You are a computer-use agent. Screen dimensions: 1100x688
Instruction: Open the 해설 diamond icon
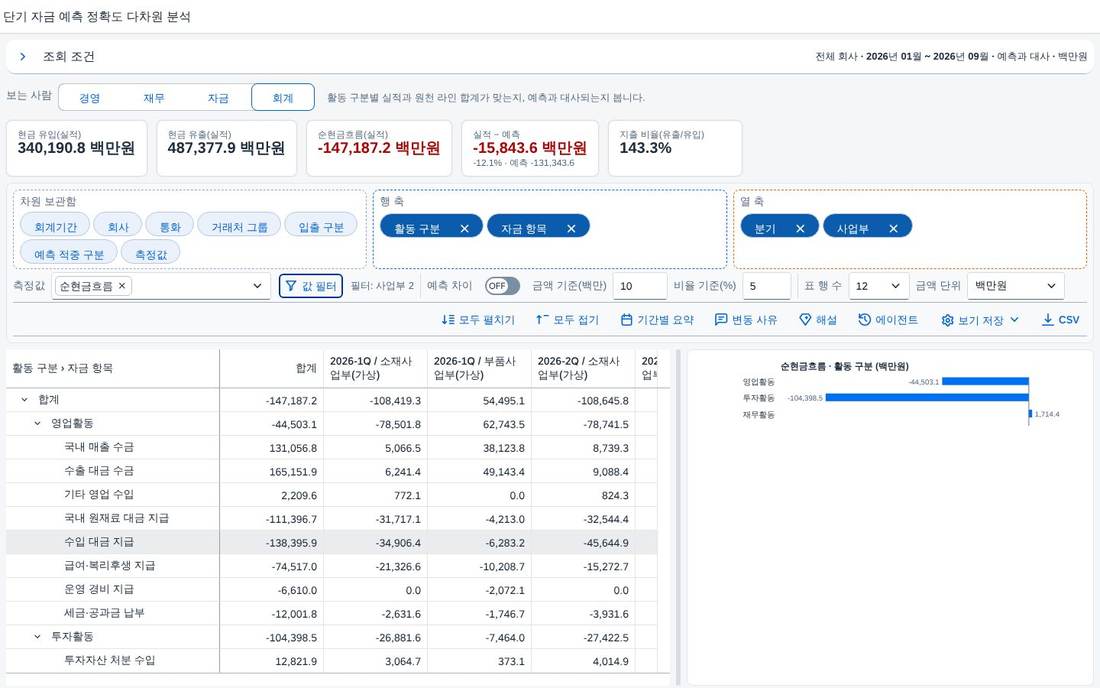(x=805, y=320)
